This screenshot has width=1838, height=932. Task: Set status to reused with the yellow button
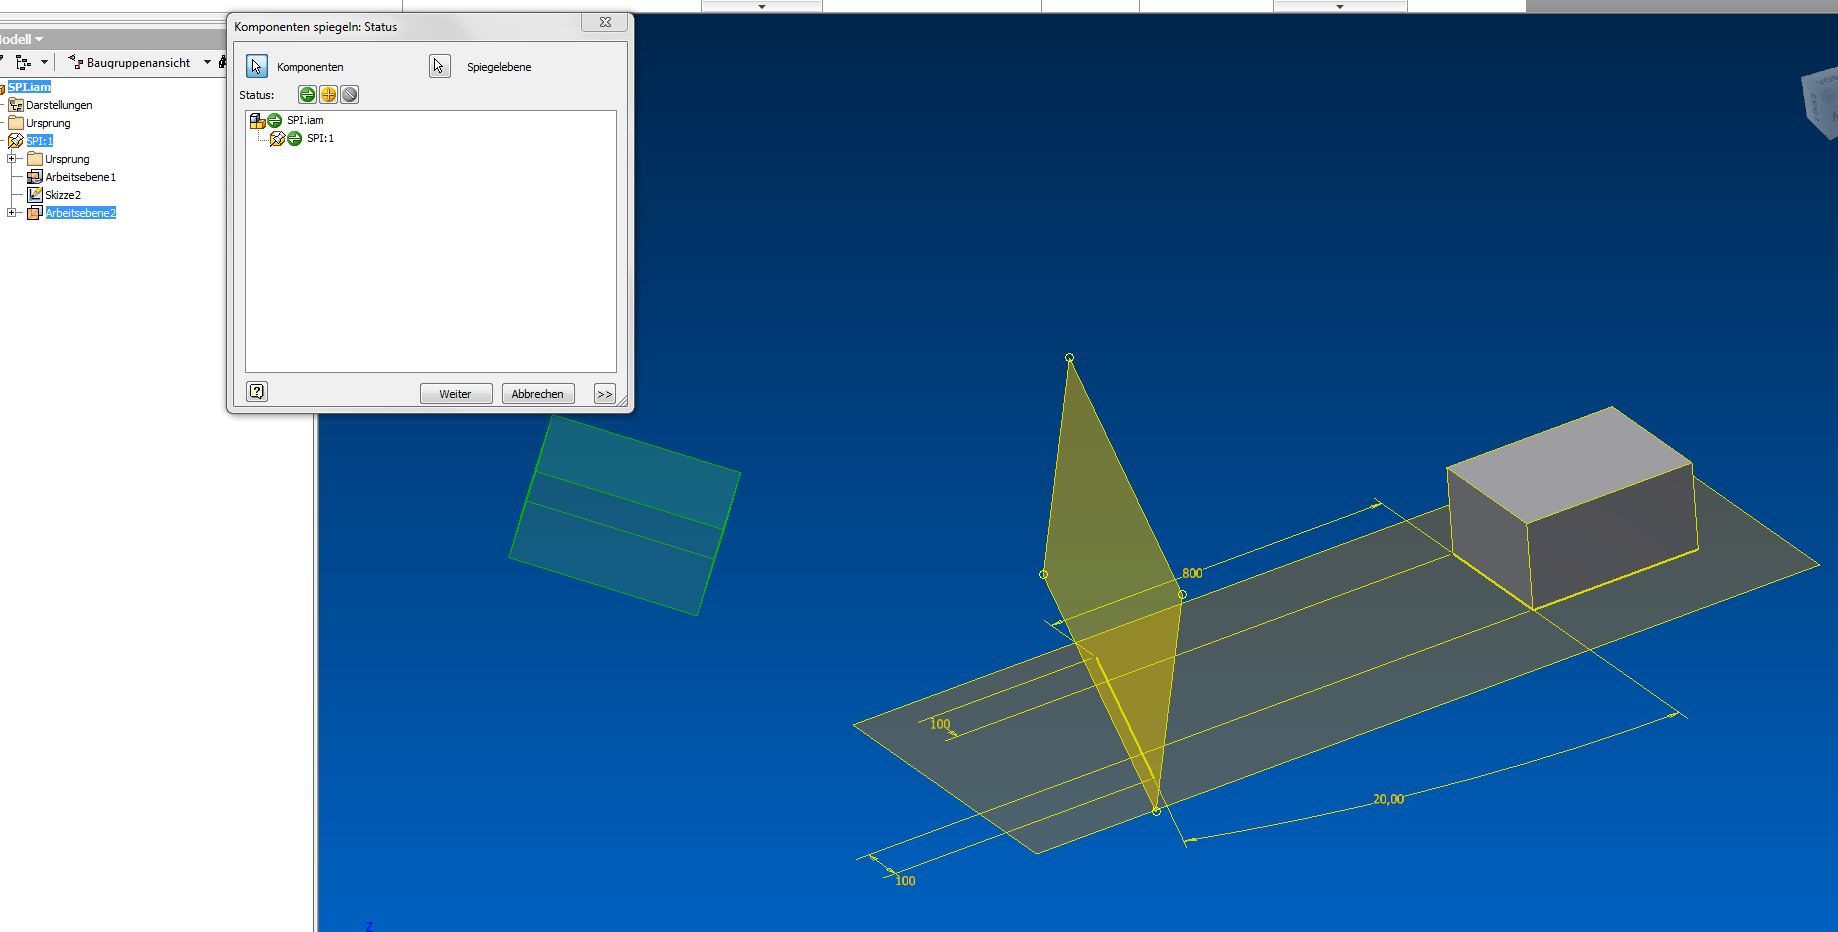pyautogui.click(x=328, y=95)
